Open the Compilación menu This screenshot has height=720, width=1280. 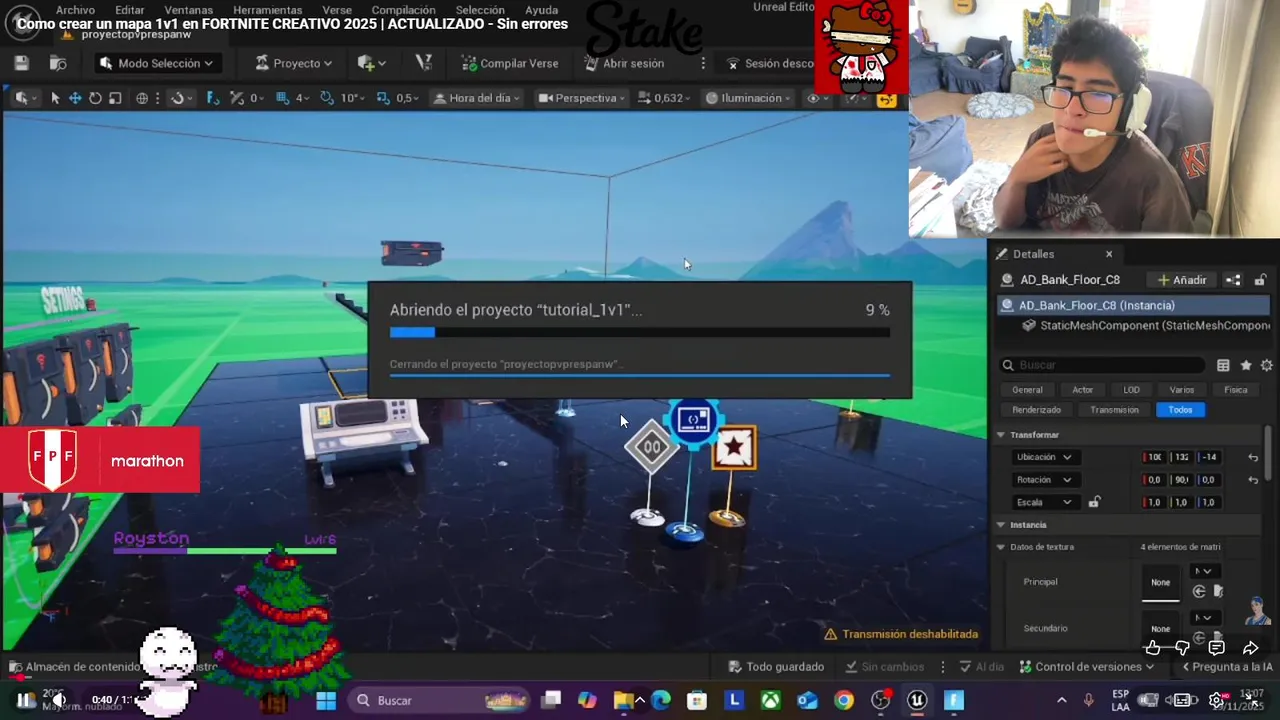(403, 10)
